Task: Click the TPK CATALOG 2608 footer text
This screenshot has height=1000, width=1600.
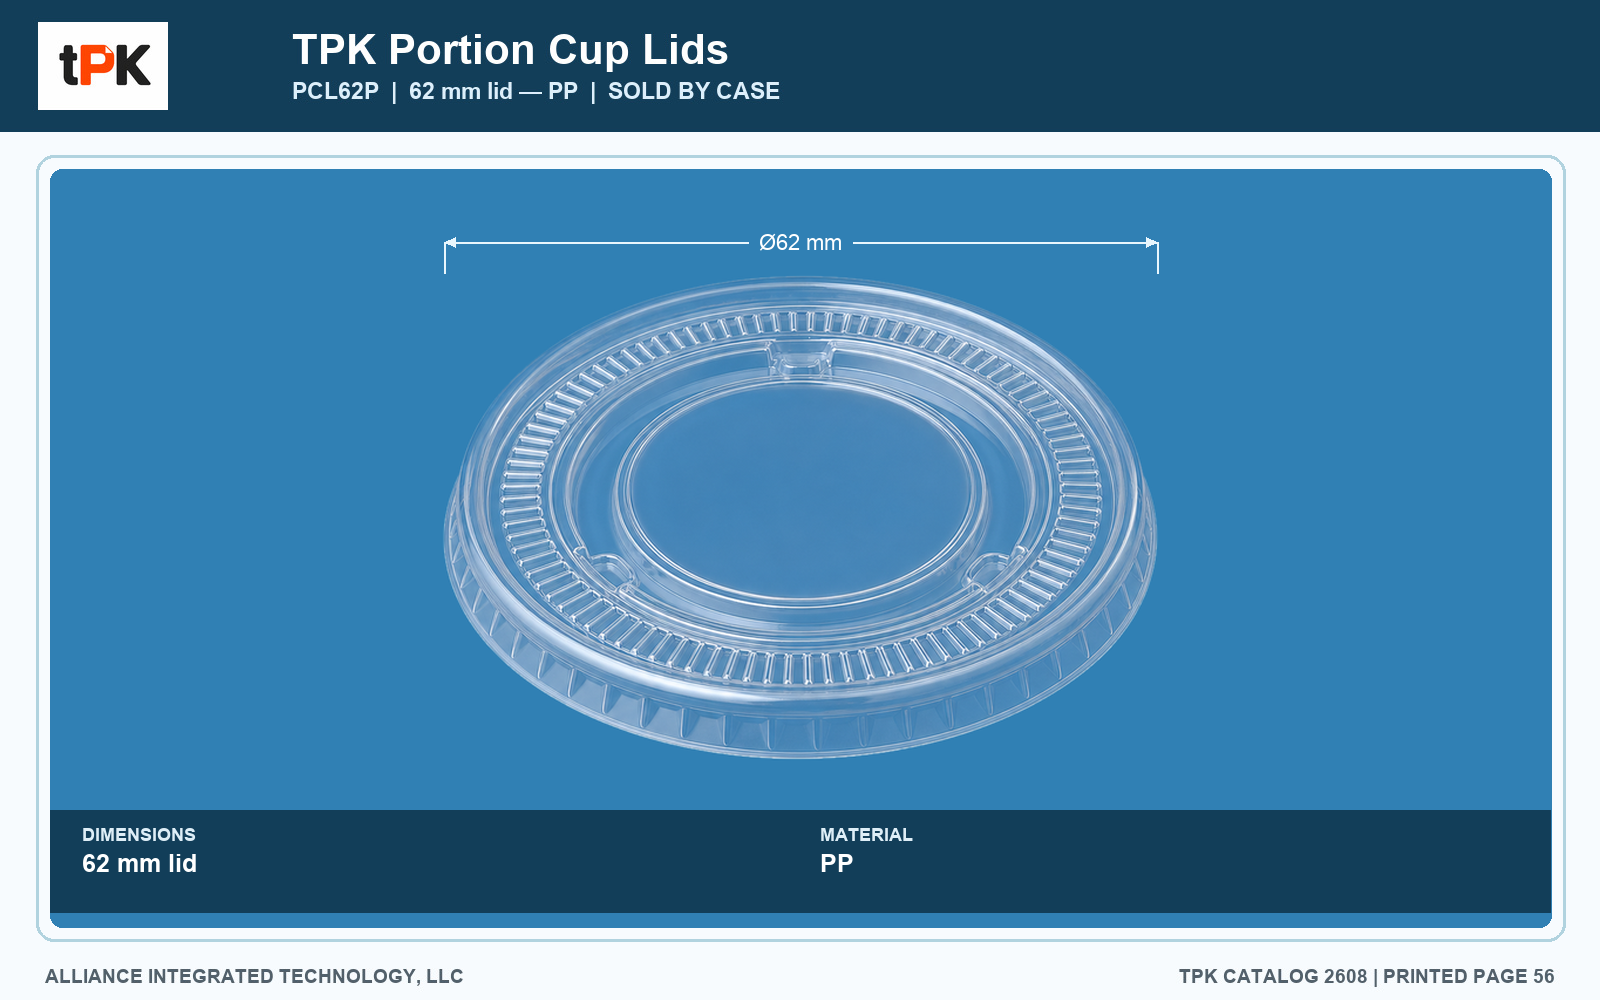Action: (x=1272, y=976)
